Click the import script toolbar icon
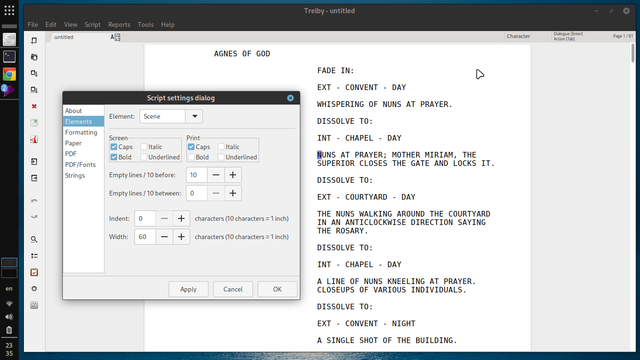The height and width of the screenshot is (360, 640). pos(34,162)
